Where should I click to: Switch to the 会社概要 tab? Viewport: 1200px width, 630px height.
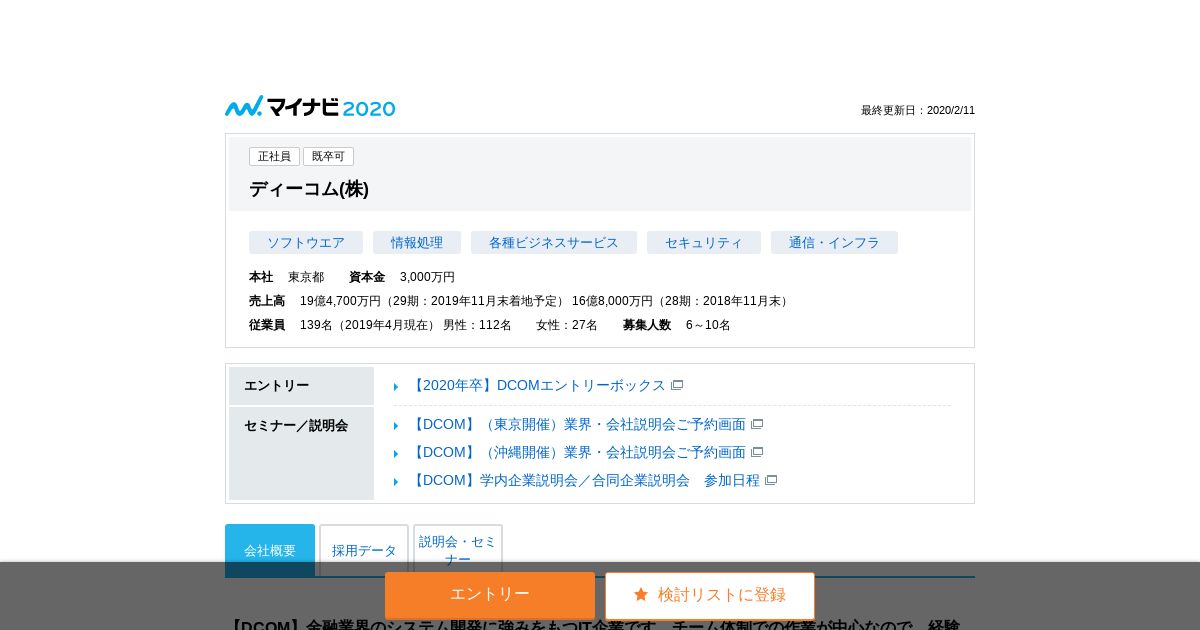click(x=270, y=550)
